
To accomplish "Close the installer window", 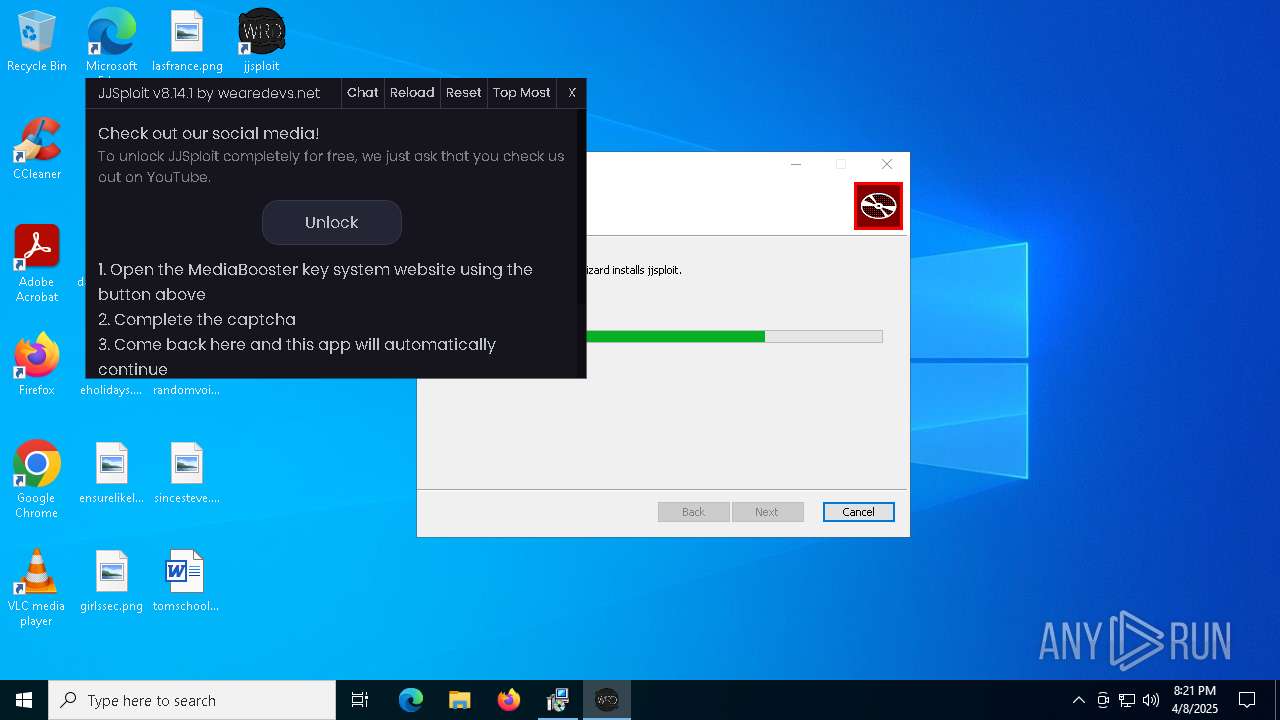I will (x=887, y=164).
